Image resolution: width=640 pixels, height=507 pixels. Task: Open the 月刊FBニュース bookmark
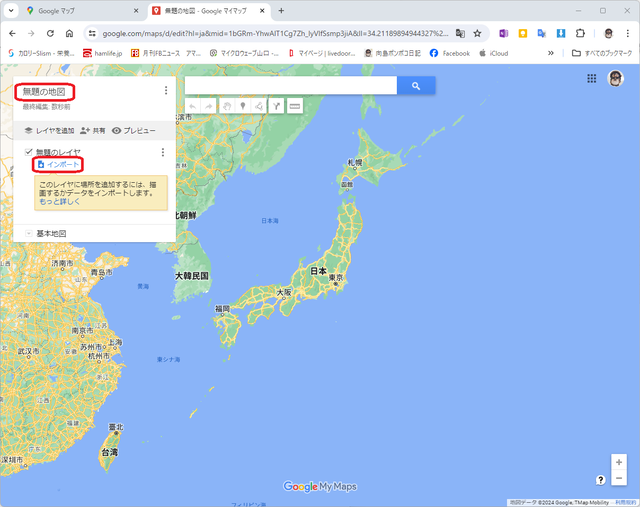point(166,53)
